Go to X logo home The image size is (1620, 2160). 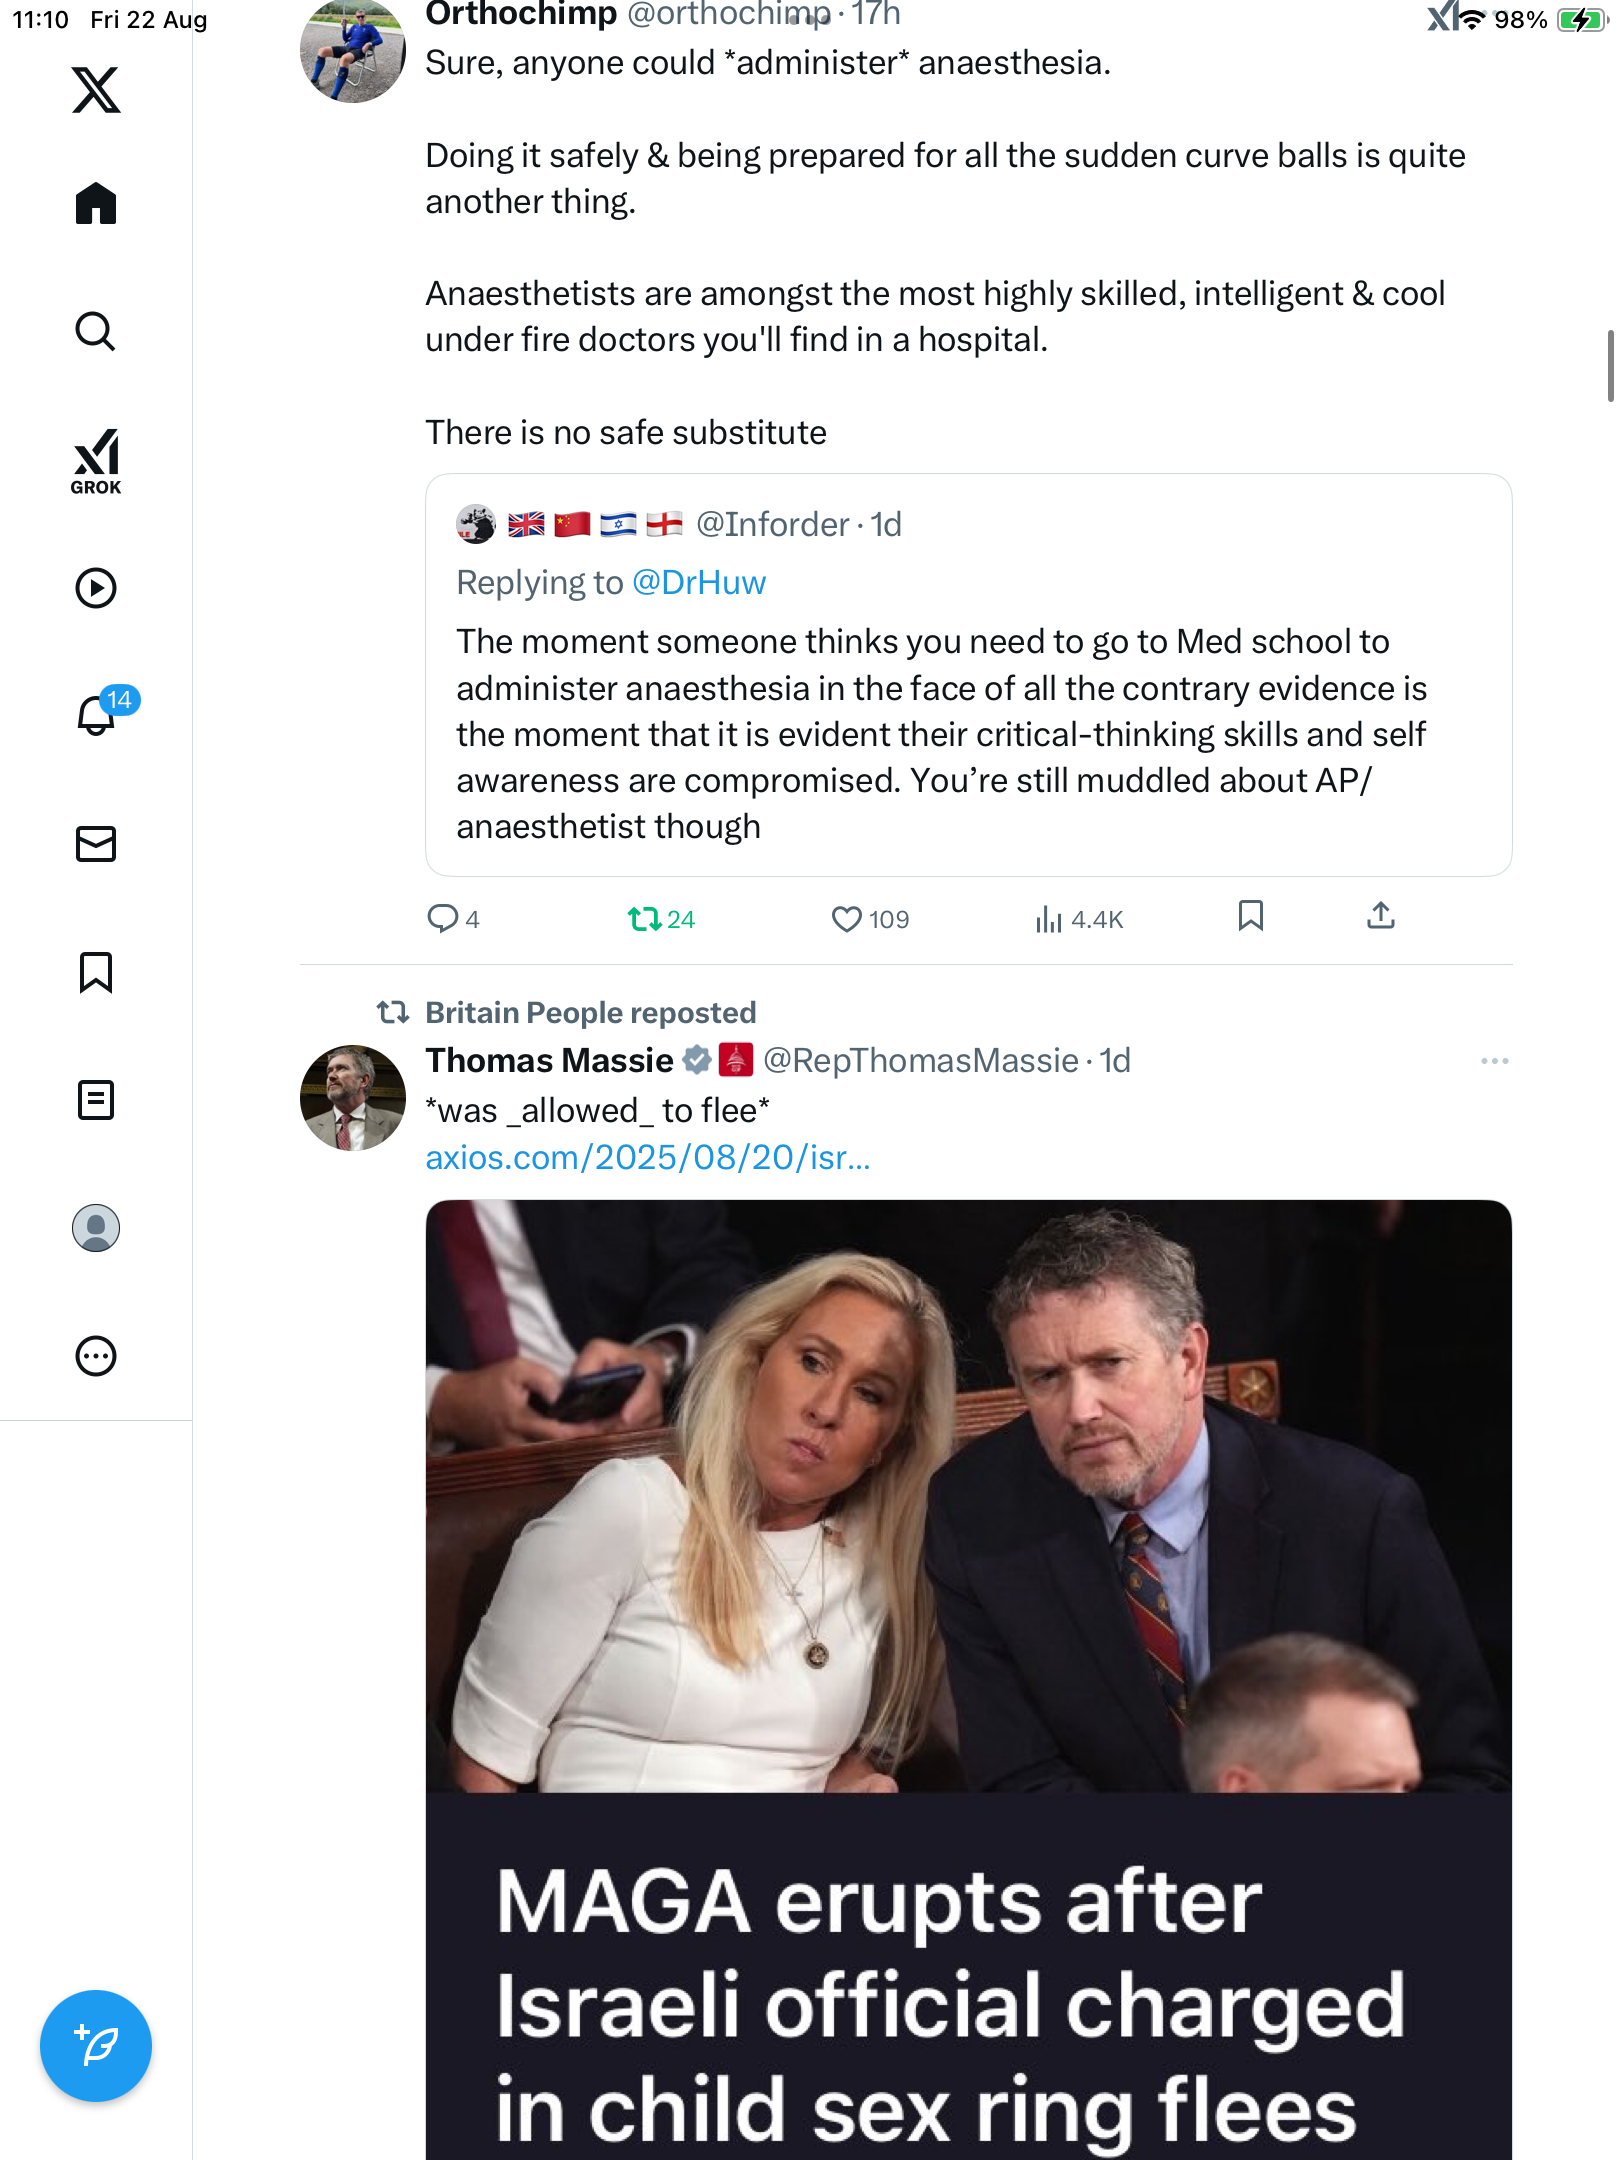(x=96, y=90)
